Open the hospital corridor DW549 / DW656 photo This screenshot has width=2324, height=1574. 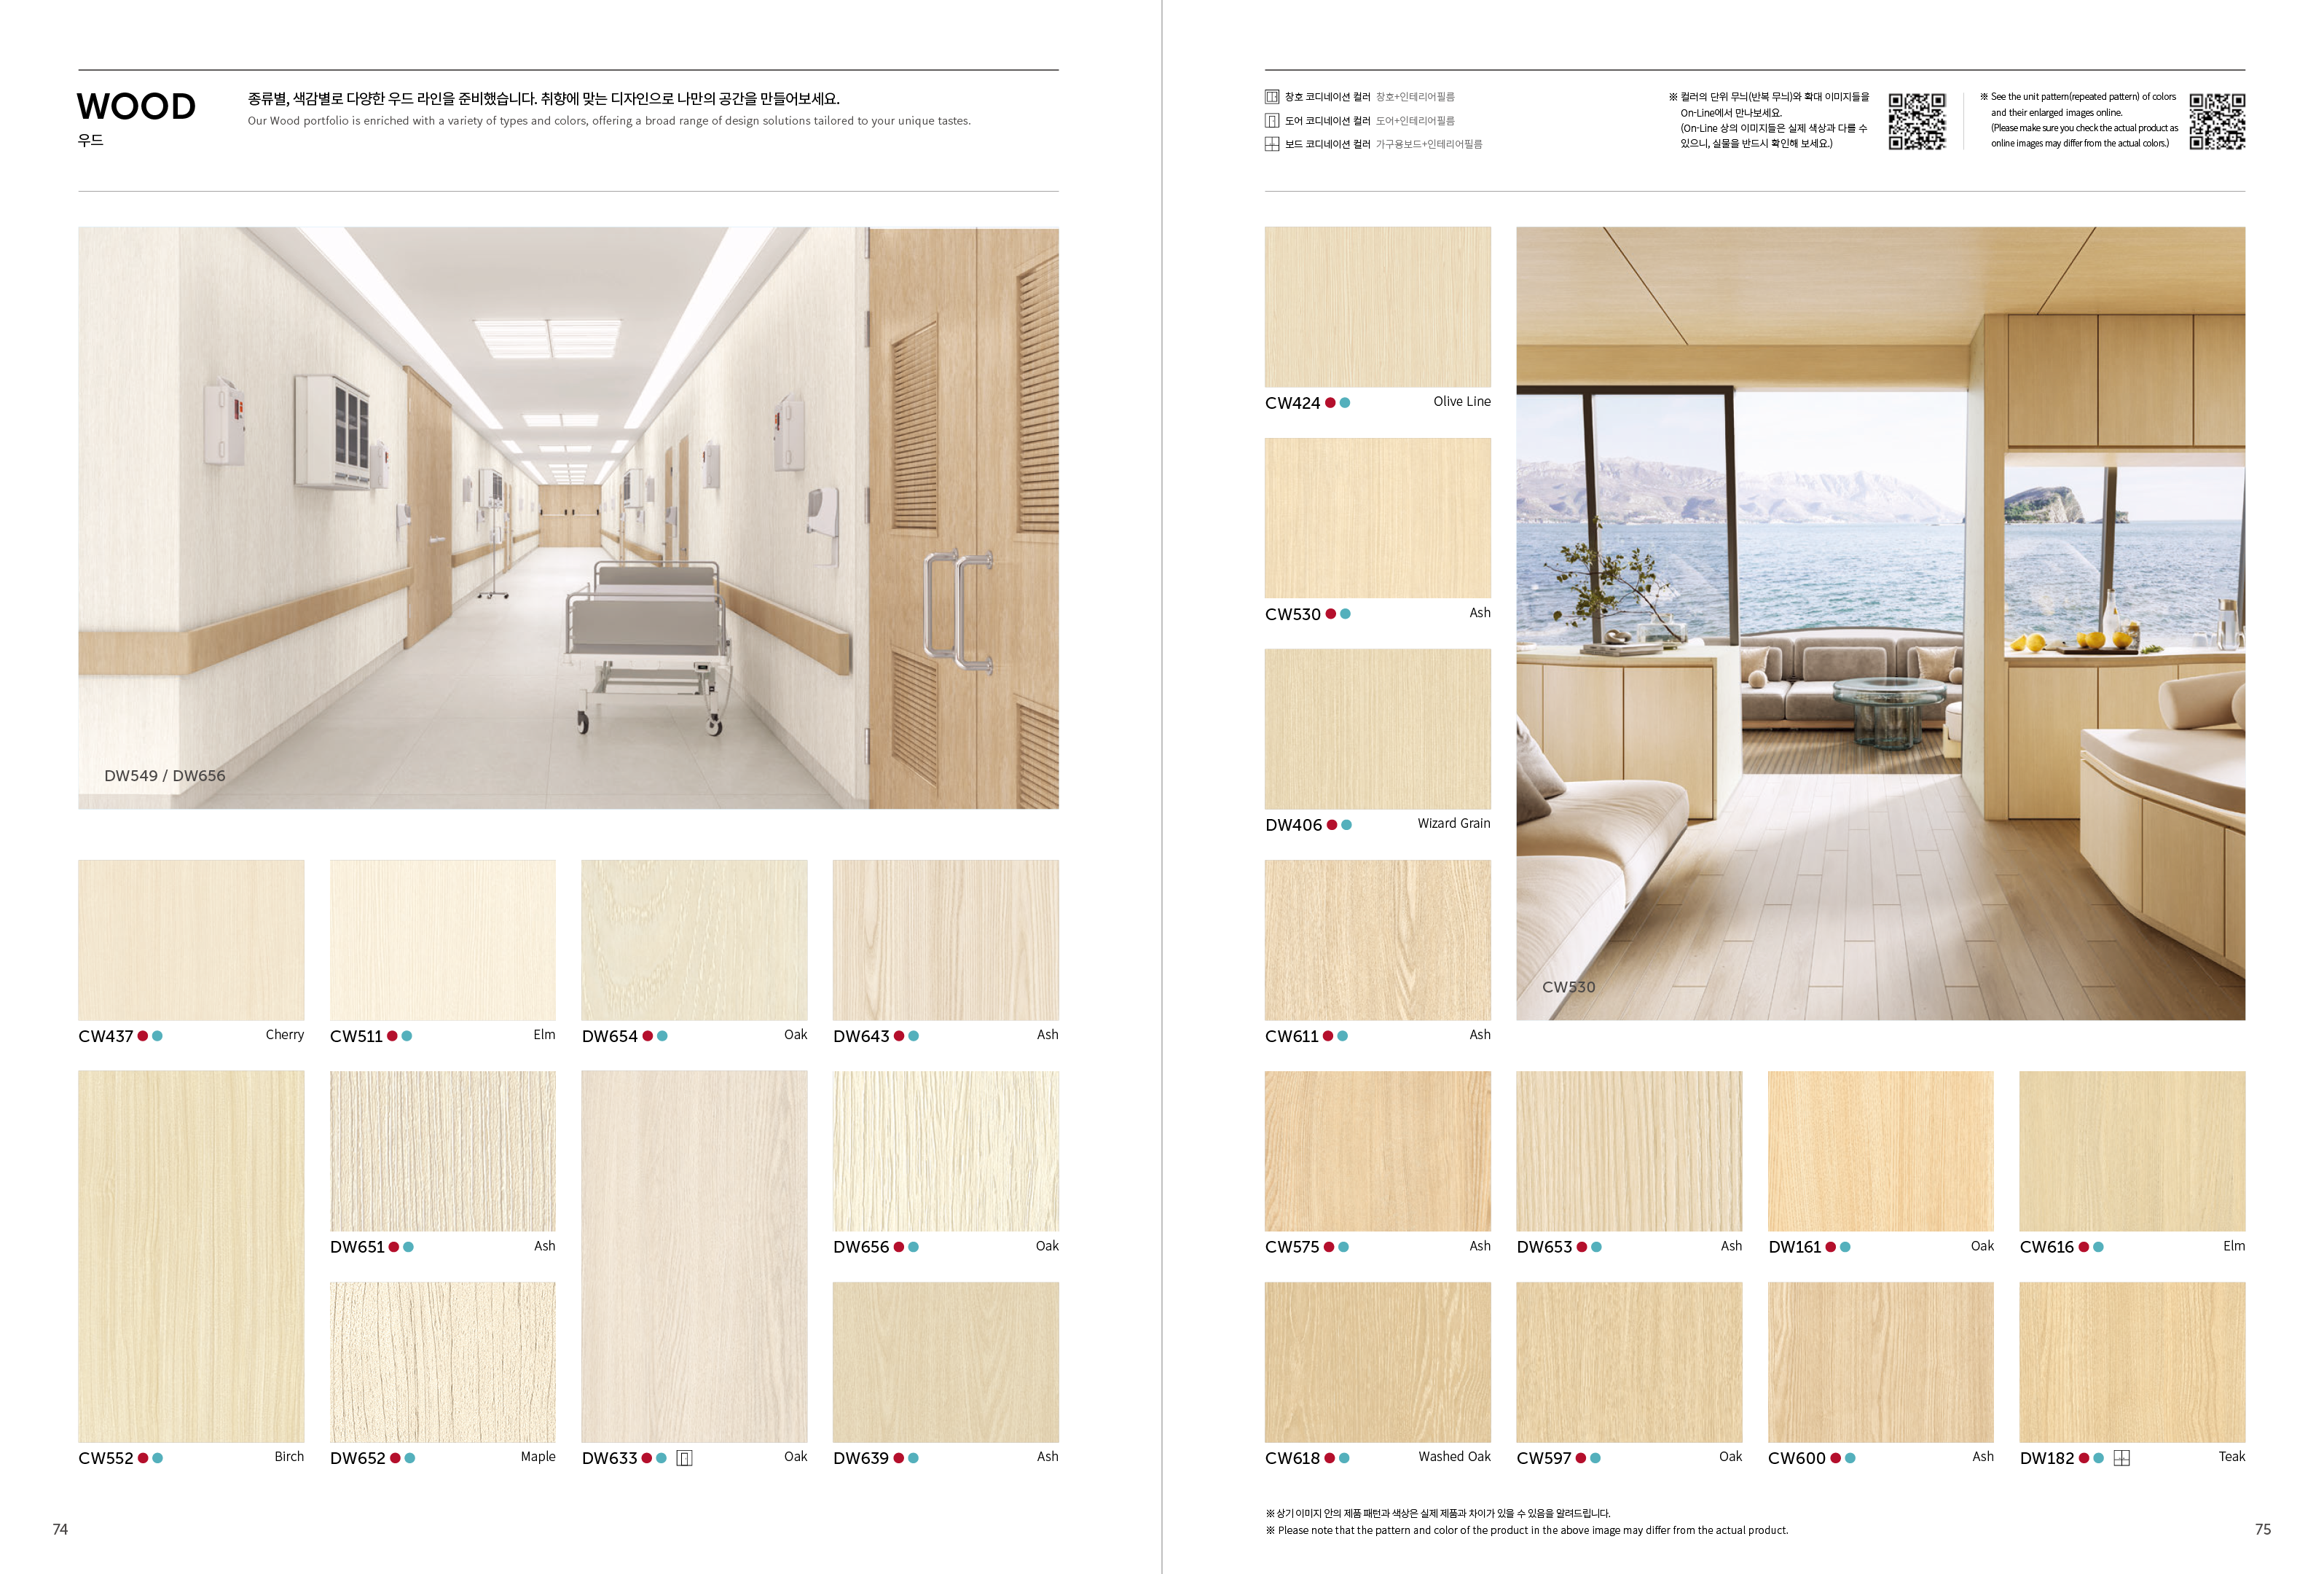point(568,518)
